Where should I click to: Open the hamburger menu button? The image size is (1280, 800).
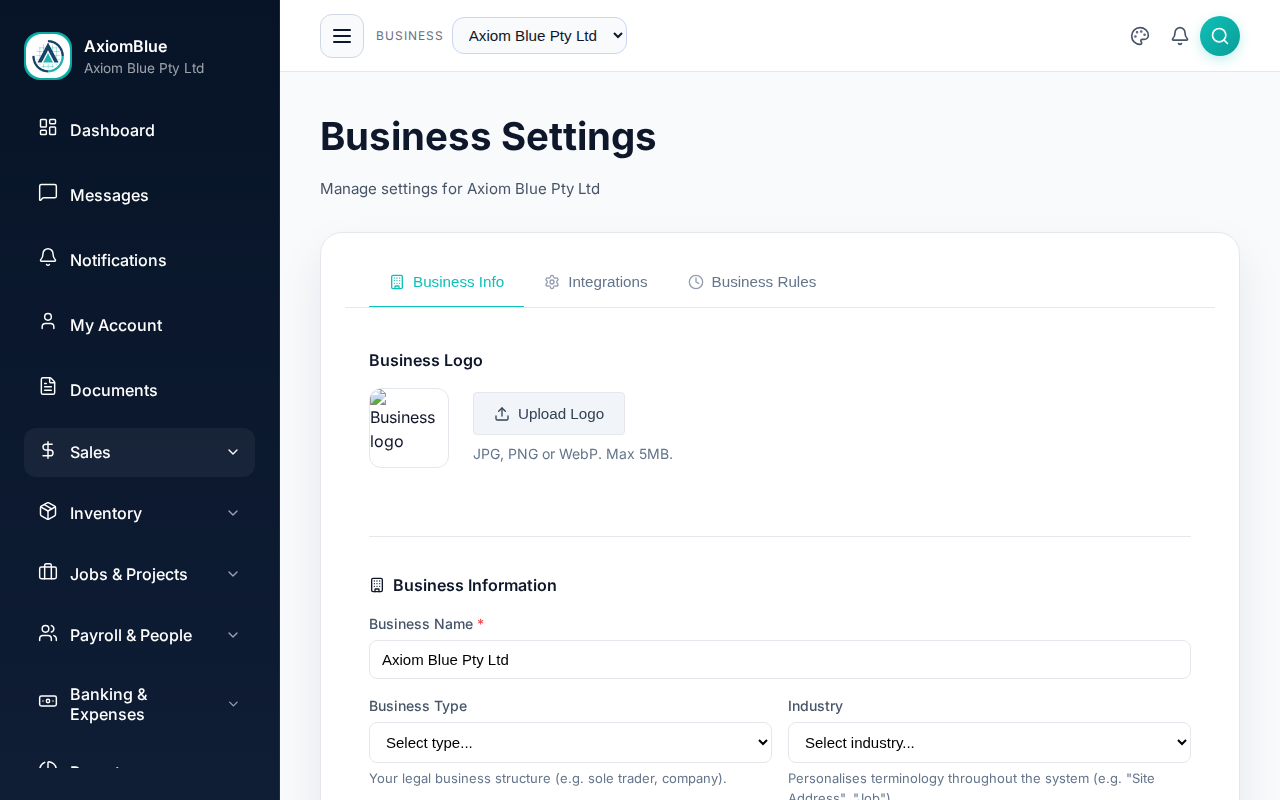[342, 36]
